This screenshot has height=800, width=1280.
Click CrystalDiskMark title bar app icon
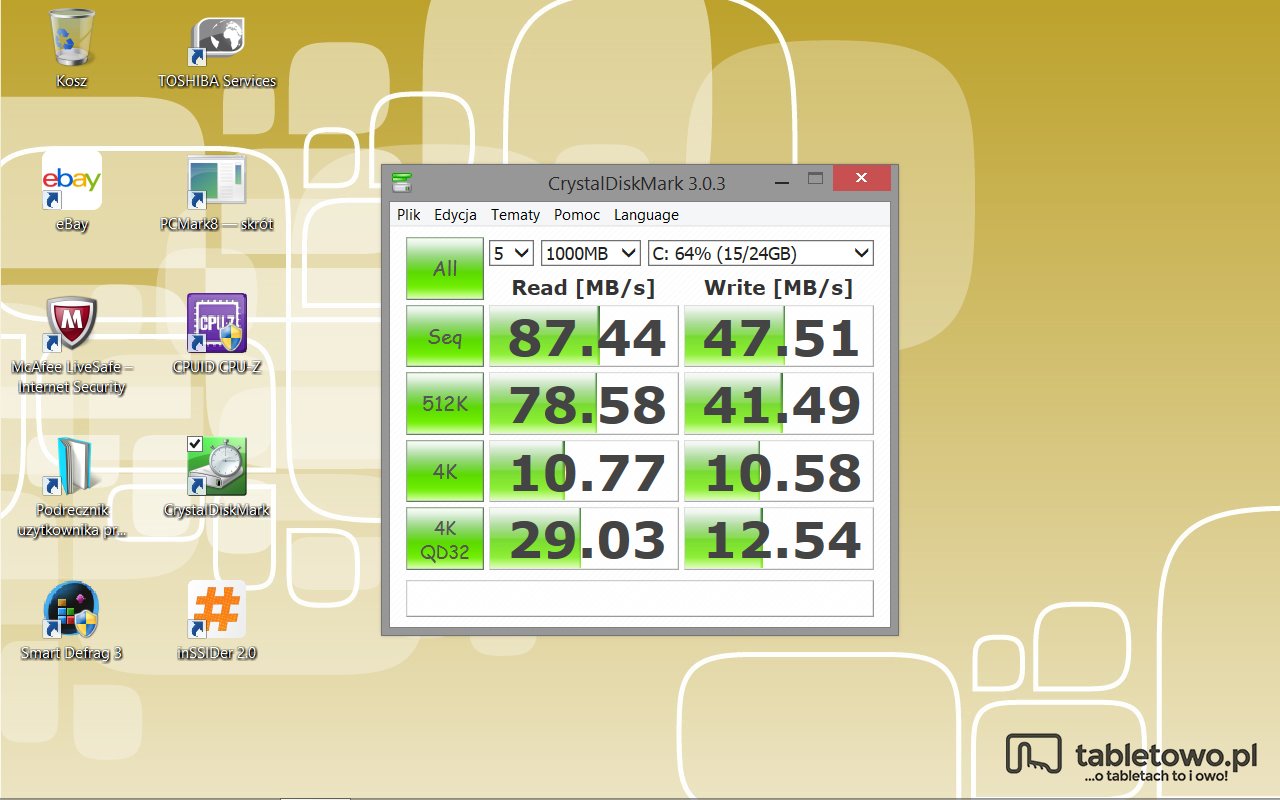point(402,183)
